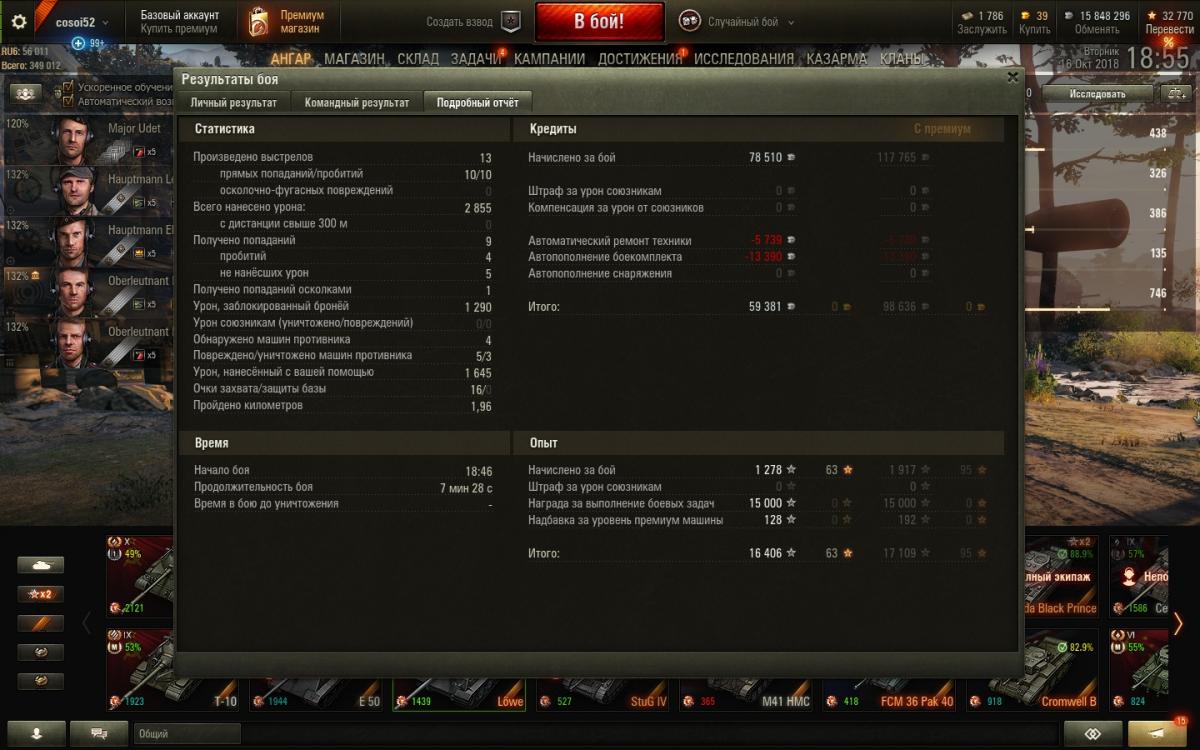This screenshot has height=750, width=1200.
Task: Toggle automatic crew return checkbox
Action: tap(68, 101)
